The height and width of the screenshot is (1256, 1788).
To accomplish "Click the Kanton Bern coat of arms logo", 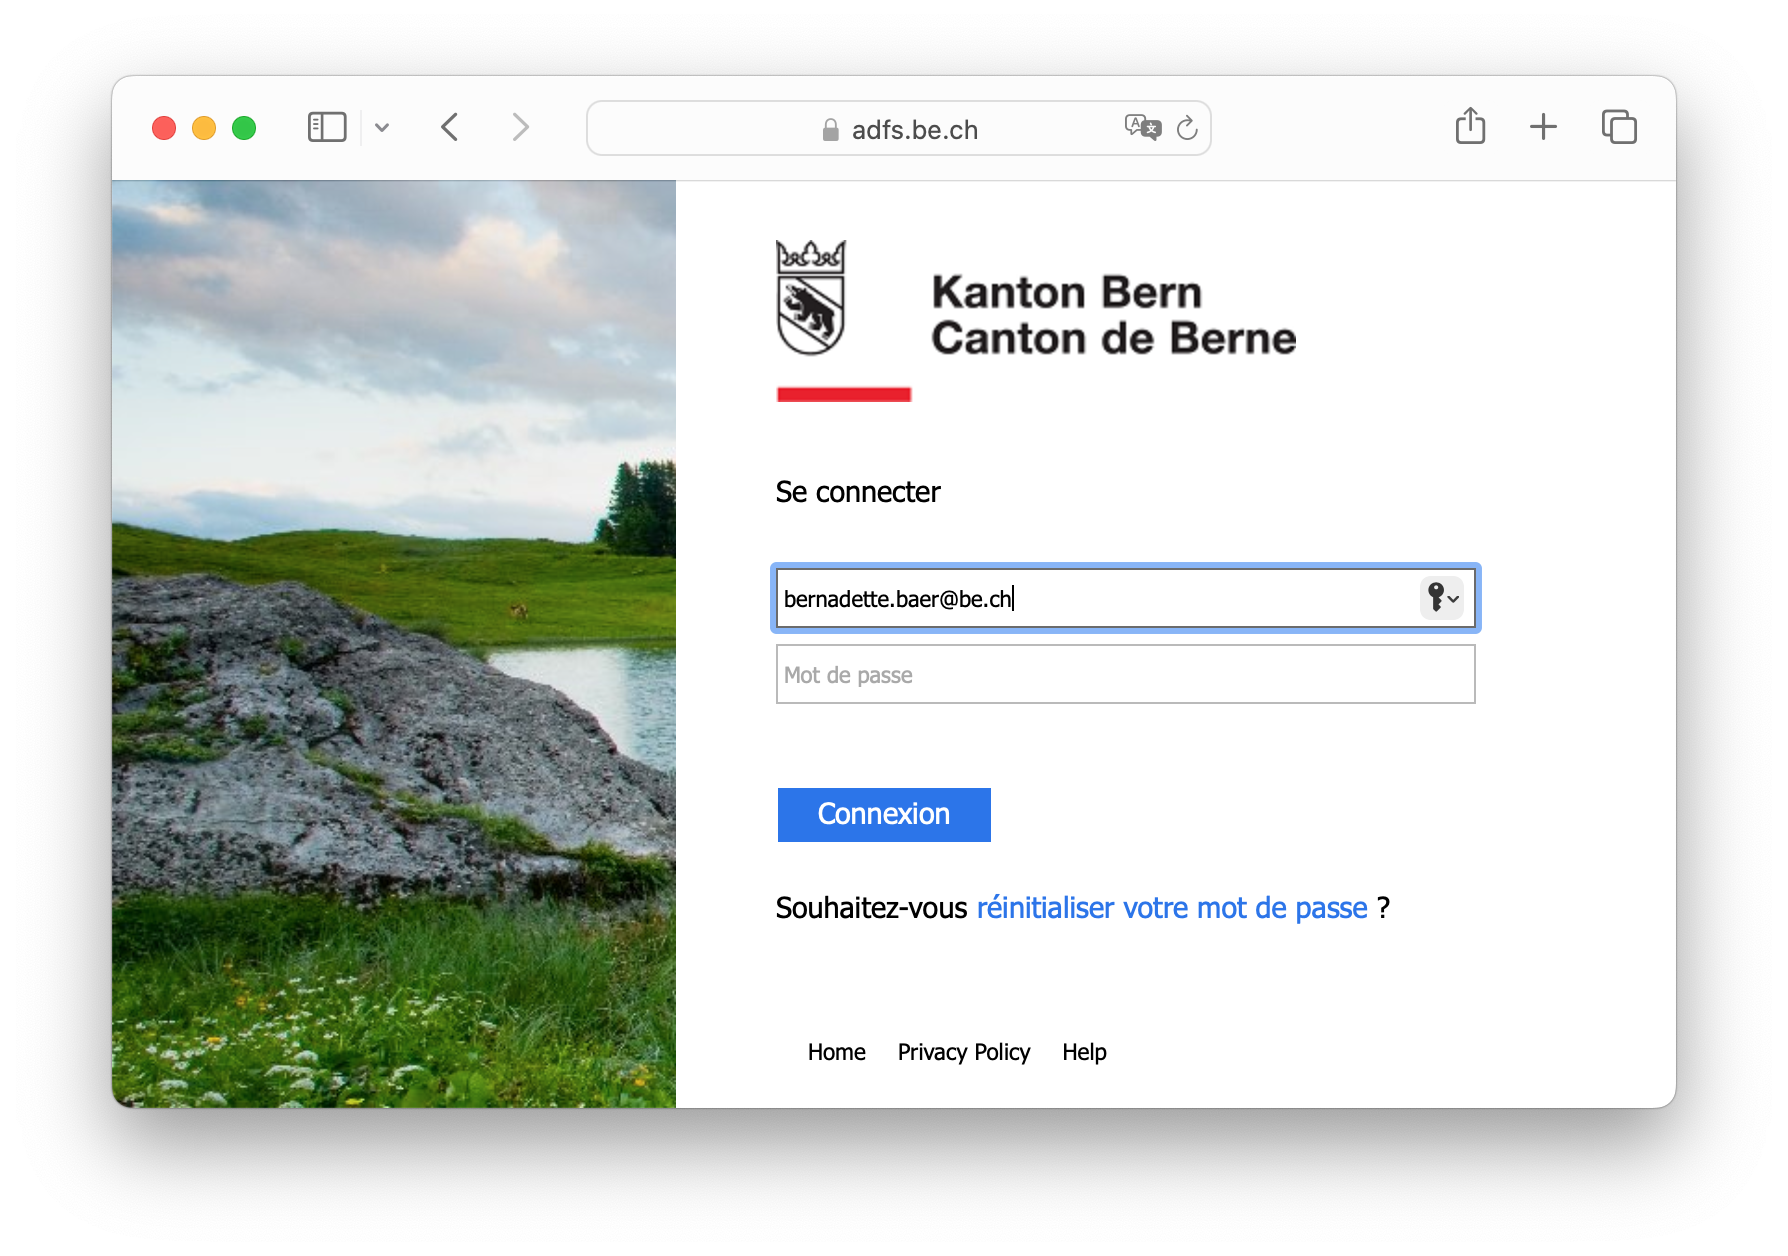I will 811,299.
